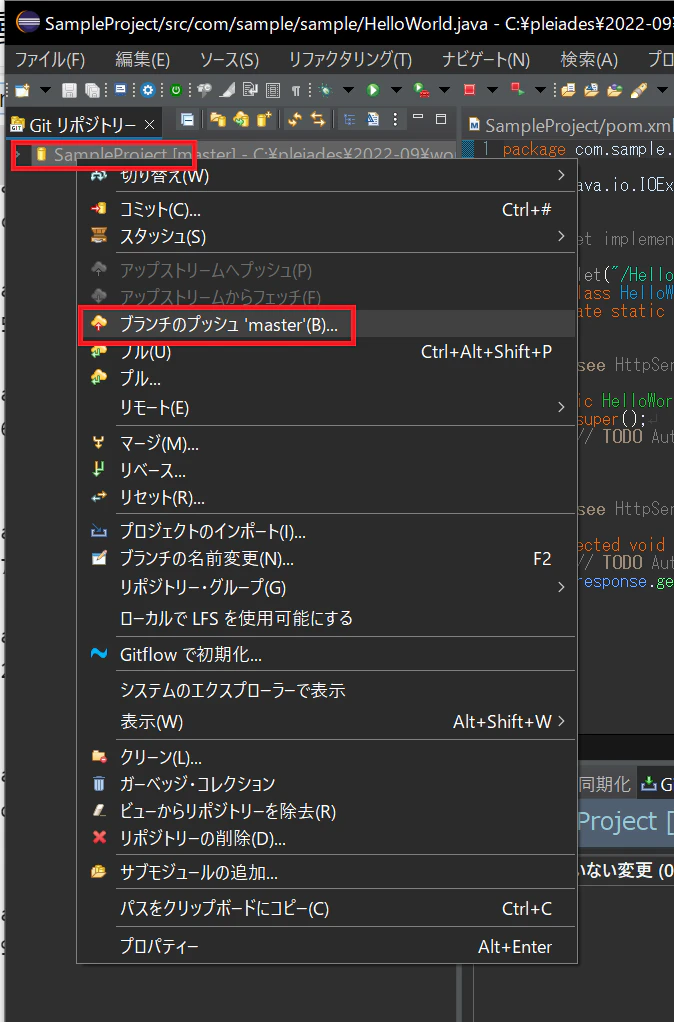Toggle Link with Selection in Git view
The width and height of the screenshot is (674, 1022).
295,119
